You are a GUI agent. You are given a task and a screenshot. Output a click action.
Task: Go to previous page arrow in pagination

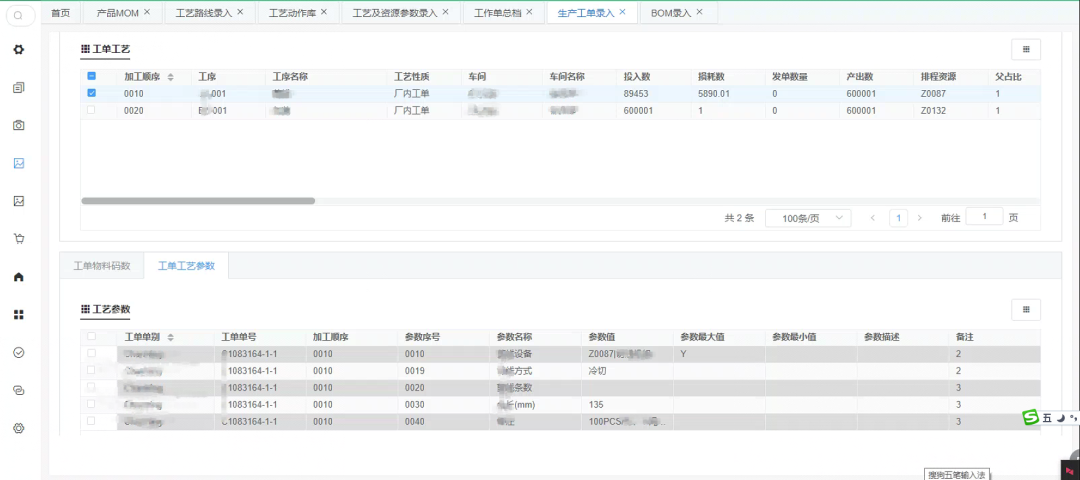(873, 218)
